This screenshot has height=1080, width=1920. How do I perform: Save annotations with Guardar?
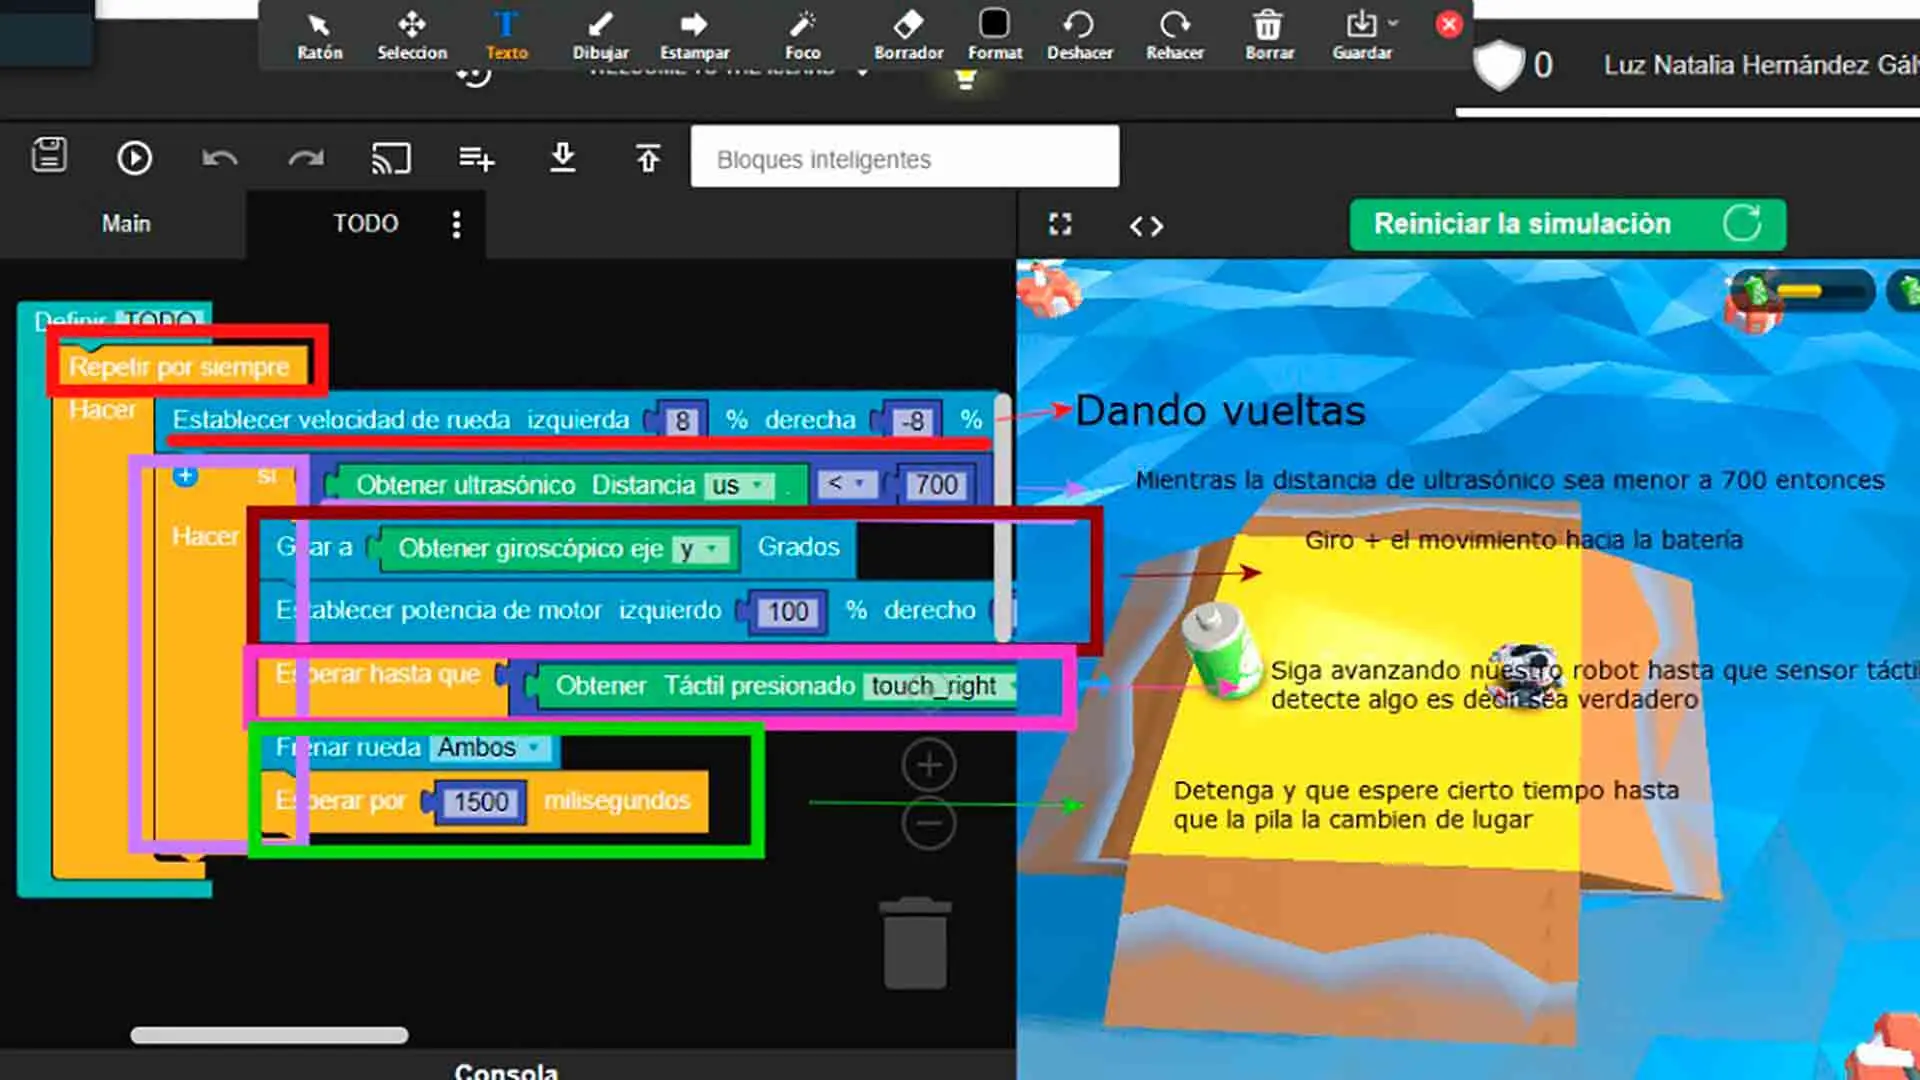1361,36
